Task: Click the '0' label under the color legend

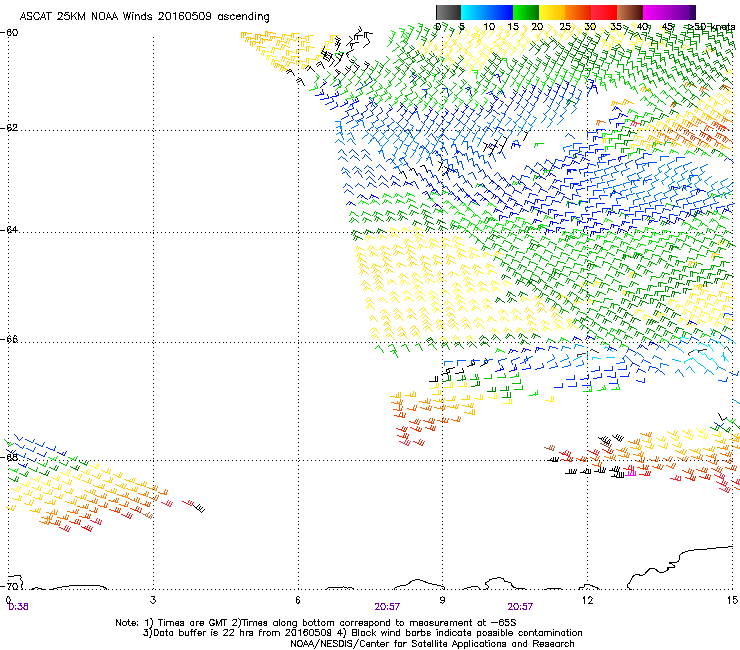Action: click(x=438, y=27)
